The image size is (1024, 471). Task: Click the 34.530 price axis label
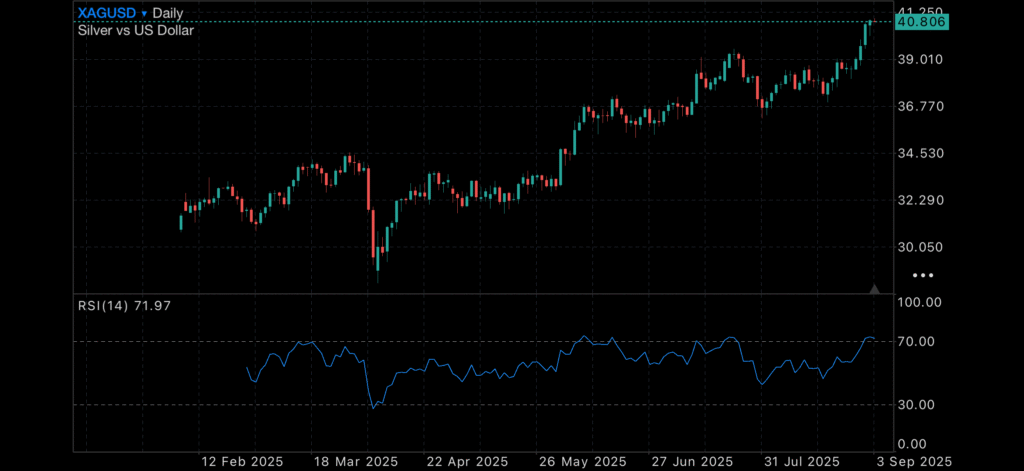(x=921, y=153)
